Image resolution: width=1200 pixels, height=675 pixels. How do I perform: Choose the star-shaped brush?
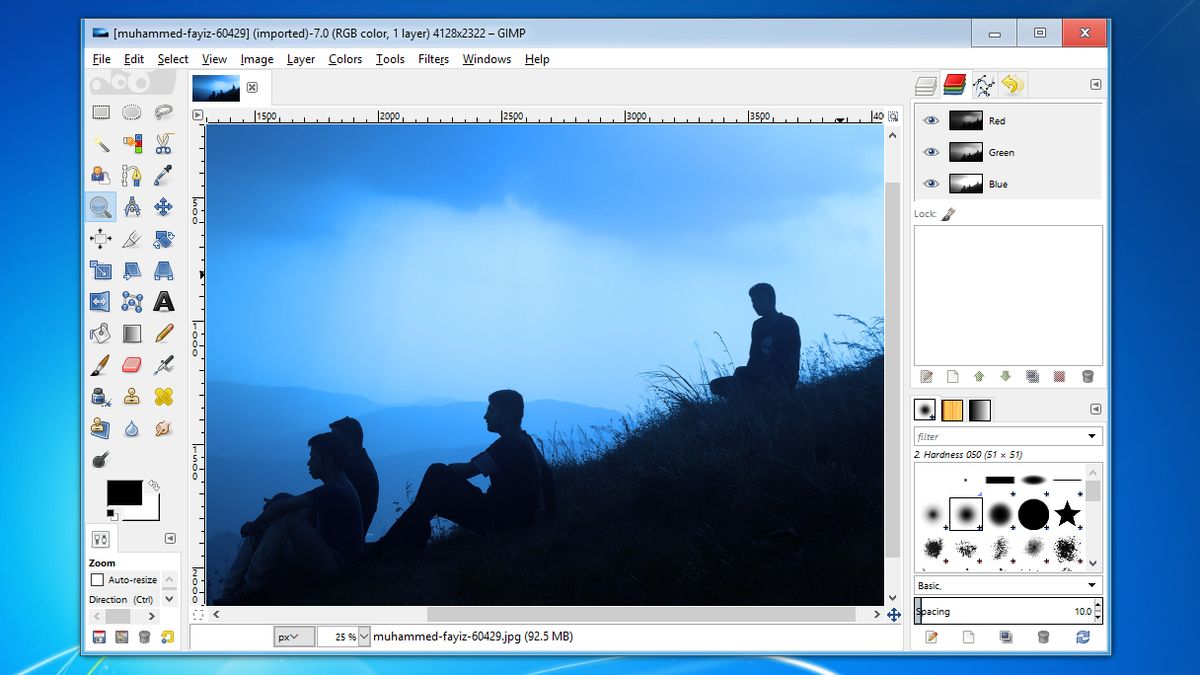pos(1067,514)
